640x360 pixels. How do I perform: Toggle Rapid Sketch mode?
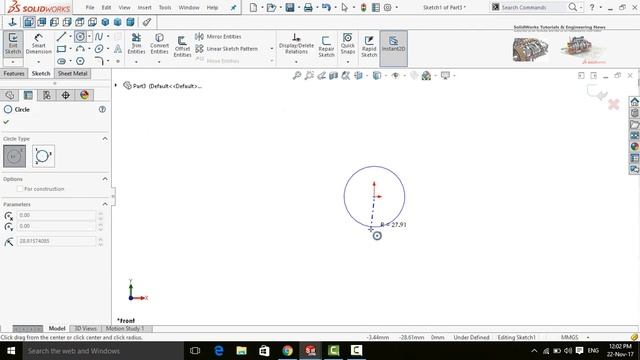[369, 47]
